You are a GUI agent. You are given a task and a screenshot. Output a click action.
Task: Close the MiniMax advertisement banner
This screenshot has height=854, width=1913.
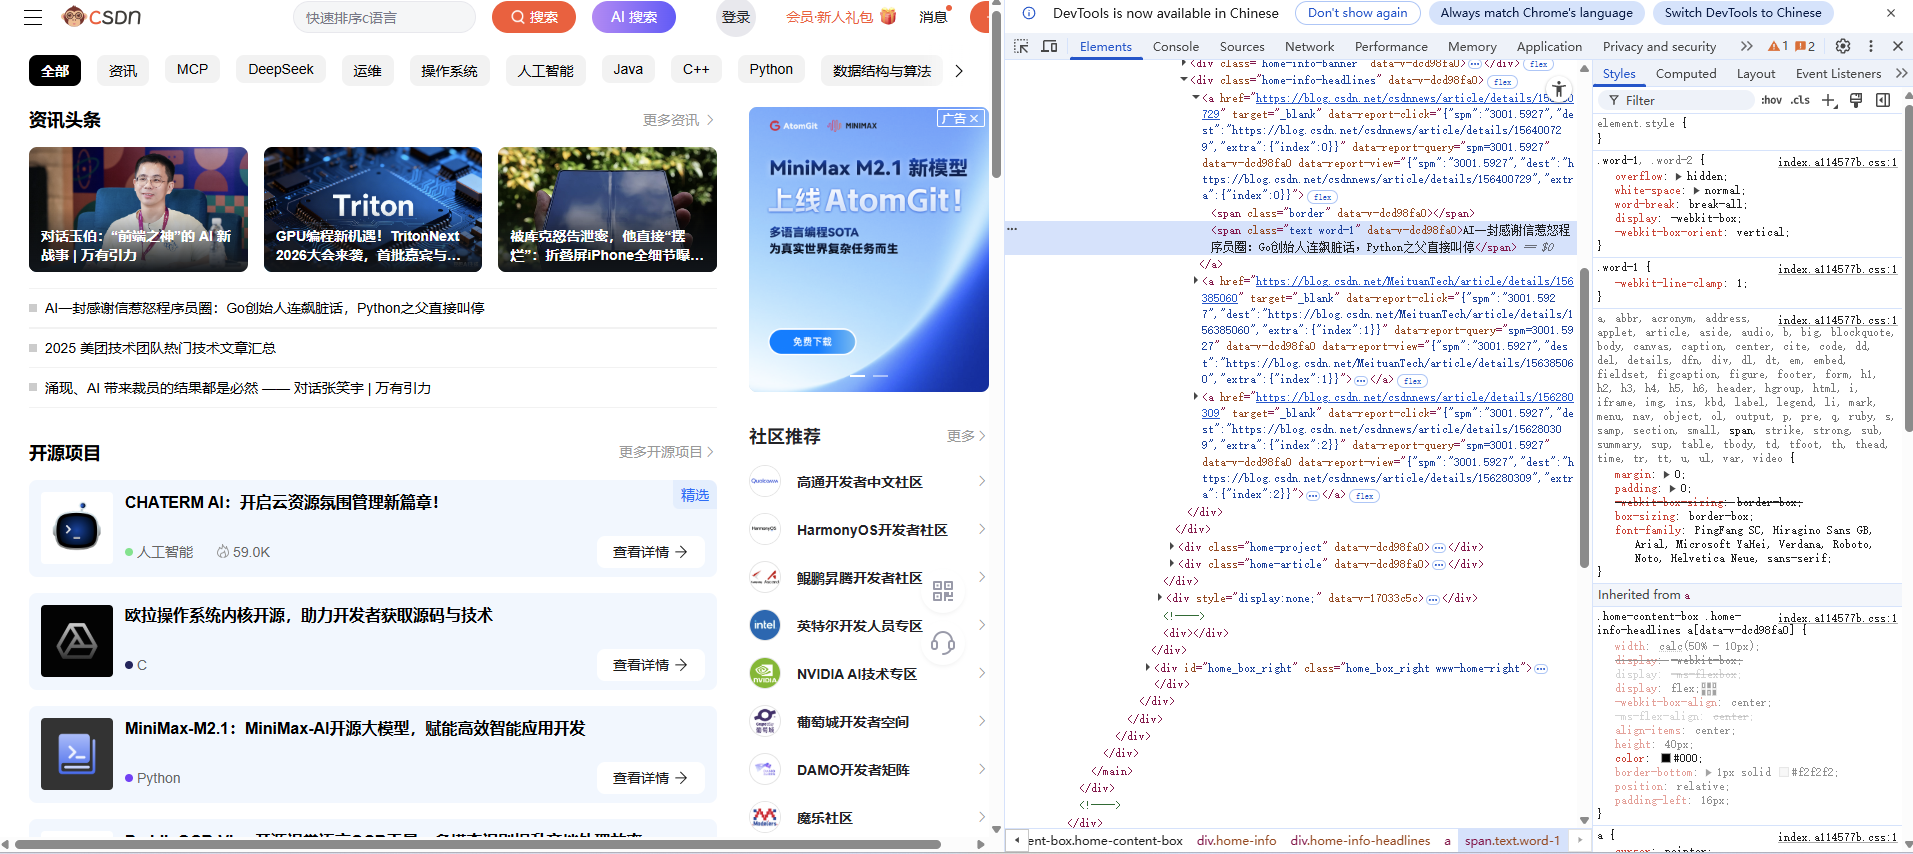(974, 118)
